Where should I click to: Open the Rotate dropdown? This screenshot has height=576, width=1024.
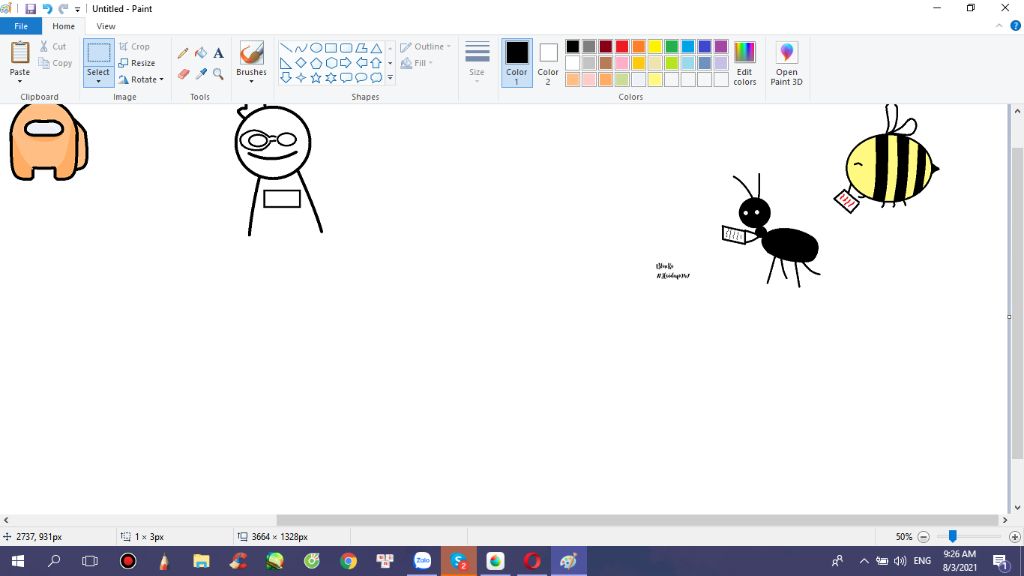(x=140, y=80)
